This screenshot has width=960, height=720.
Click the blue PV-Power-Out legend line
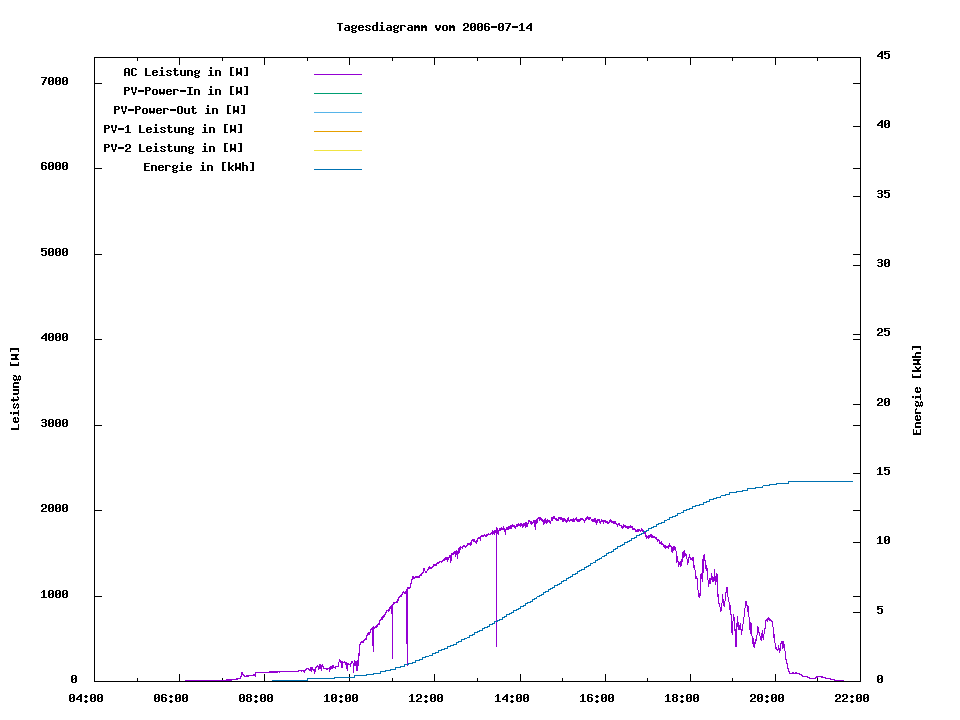[337, 112]
